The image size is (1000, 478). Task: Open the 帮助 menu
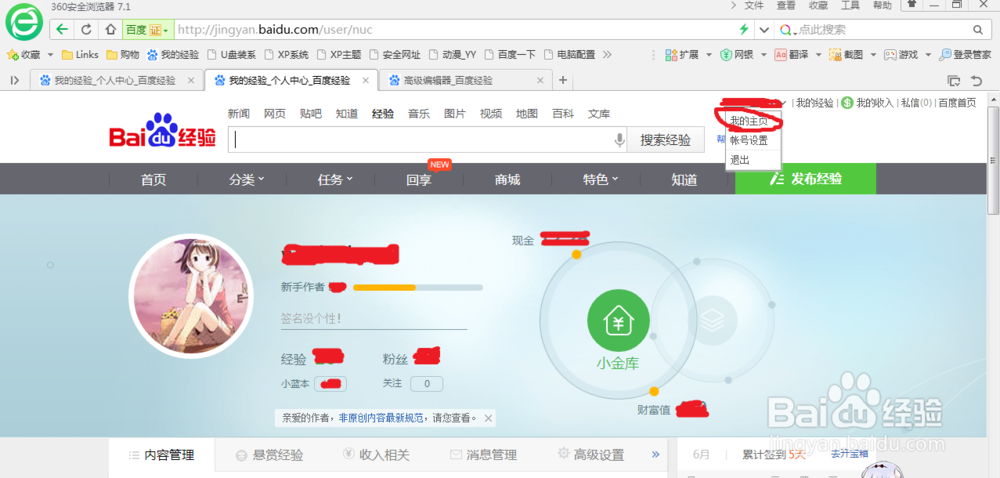point(883,6)
